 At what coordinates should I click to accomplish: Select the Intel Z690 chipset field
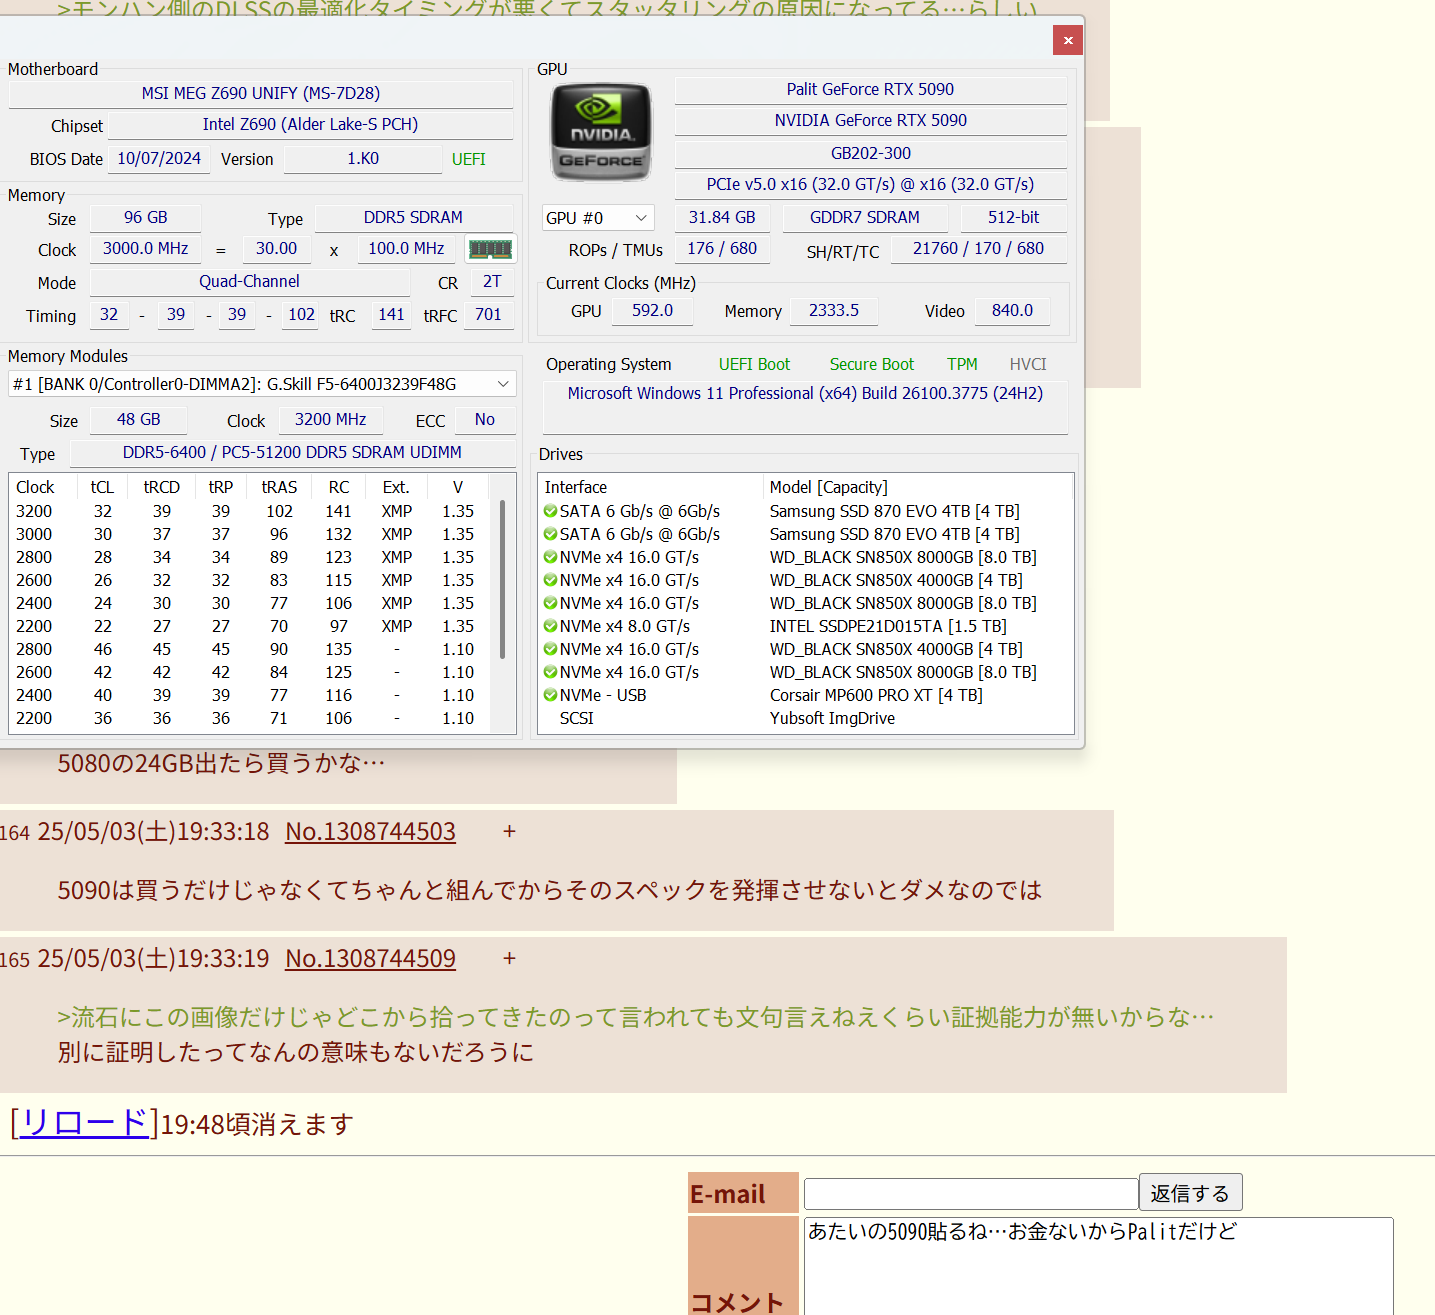(x=310, y=124)
